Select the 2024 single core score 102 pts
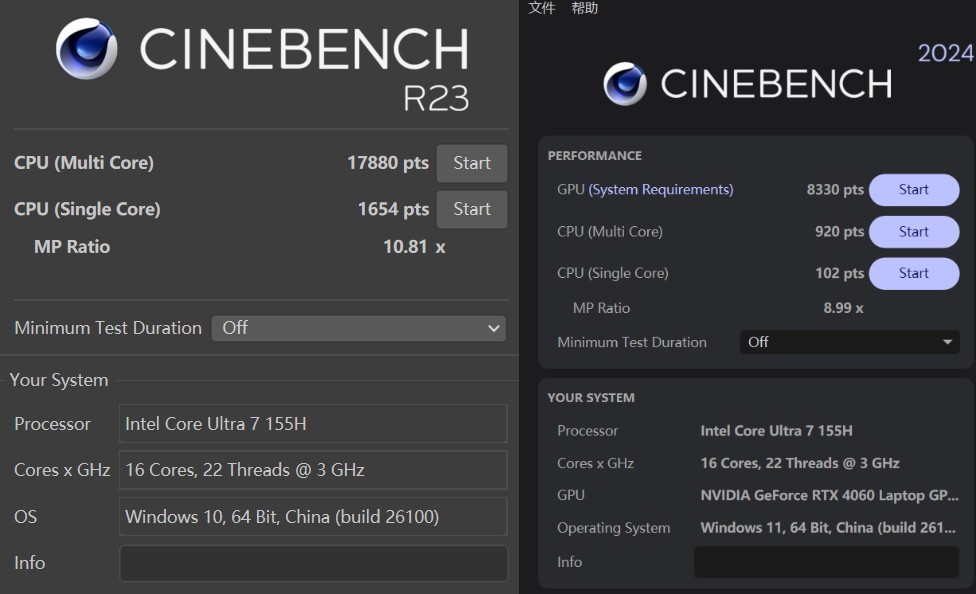The height and width of the screenshot is (594, 976). 839,273
